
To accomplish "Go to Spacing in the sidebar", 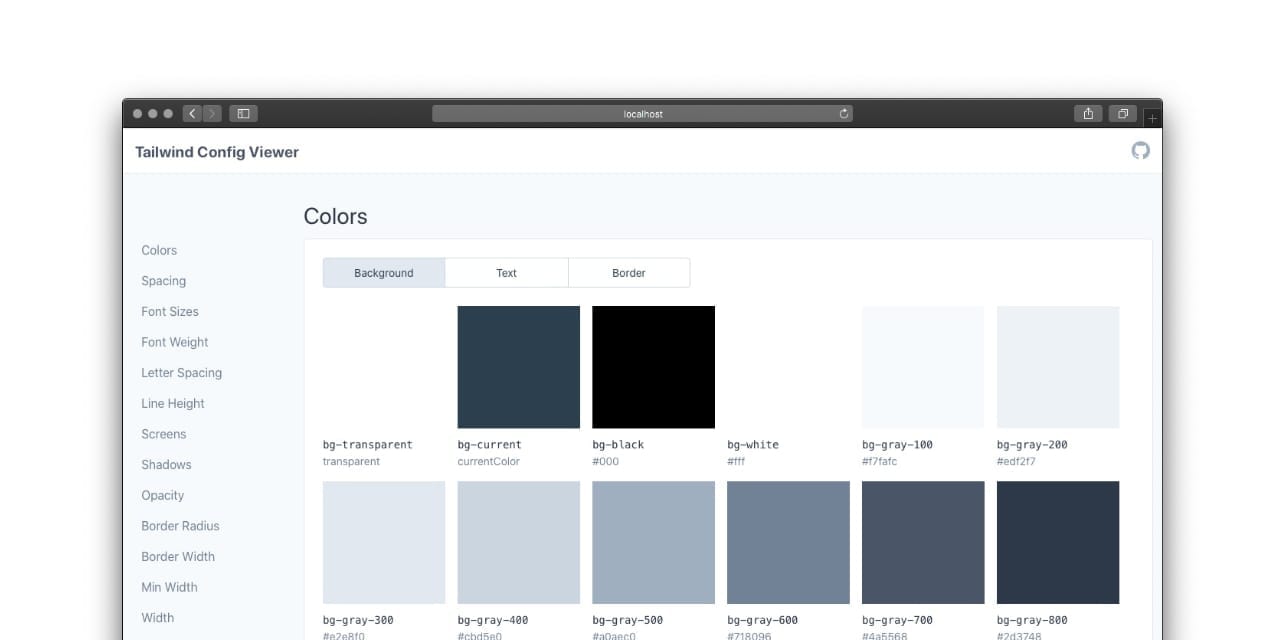I will pyautogui.click(x=163, y=281).
